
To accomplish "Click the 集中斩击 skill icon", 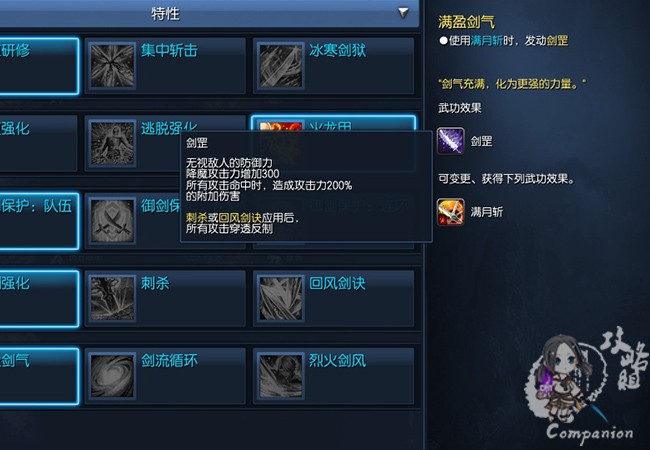I will [x=113, y=66].
